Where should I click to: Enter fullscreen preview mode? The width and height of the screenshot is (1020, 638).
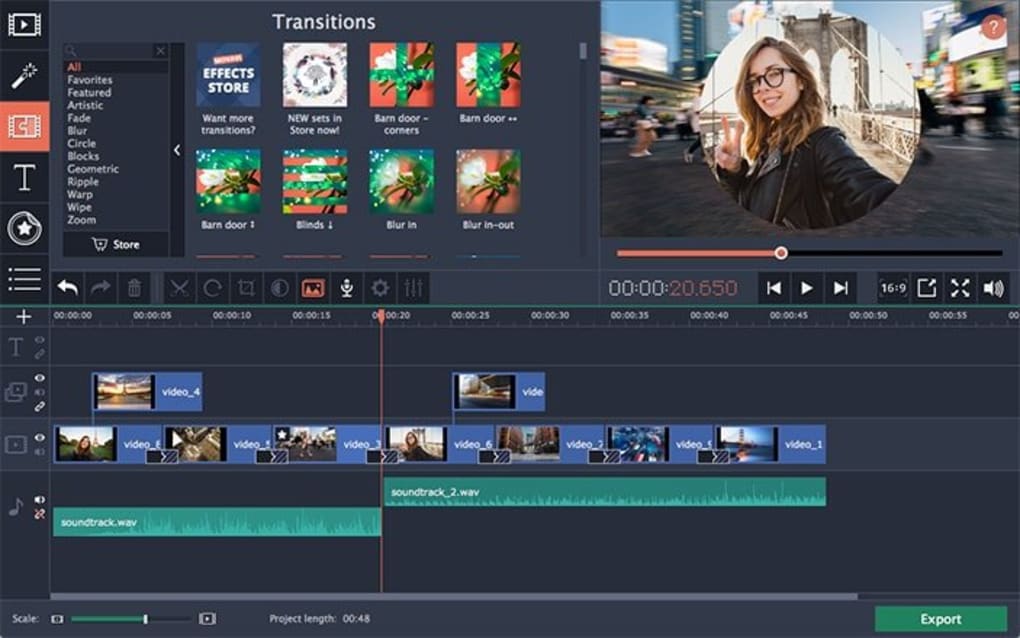tap(959, 288)
